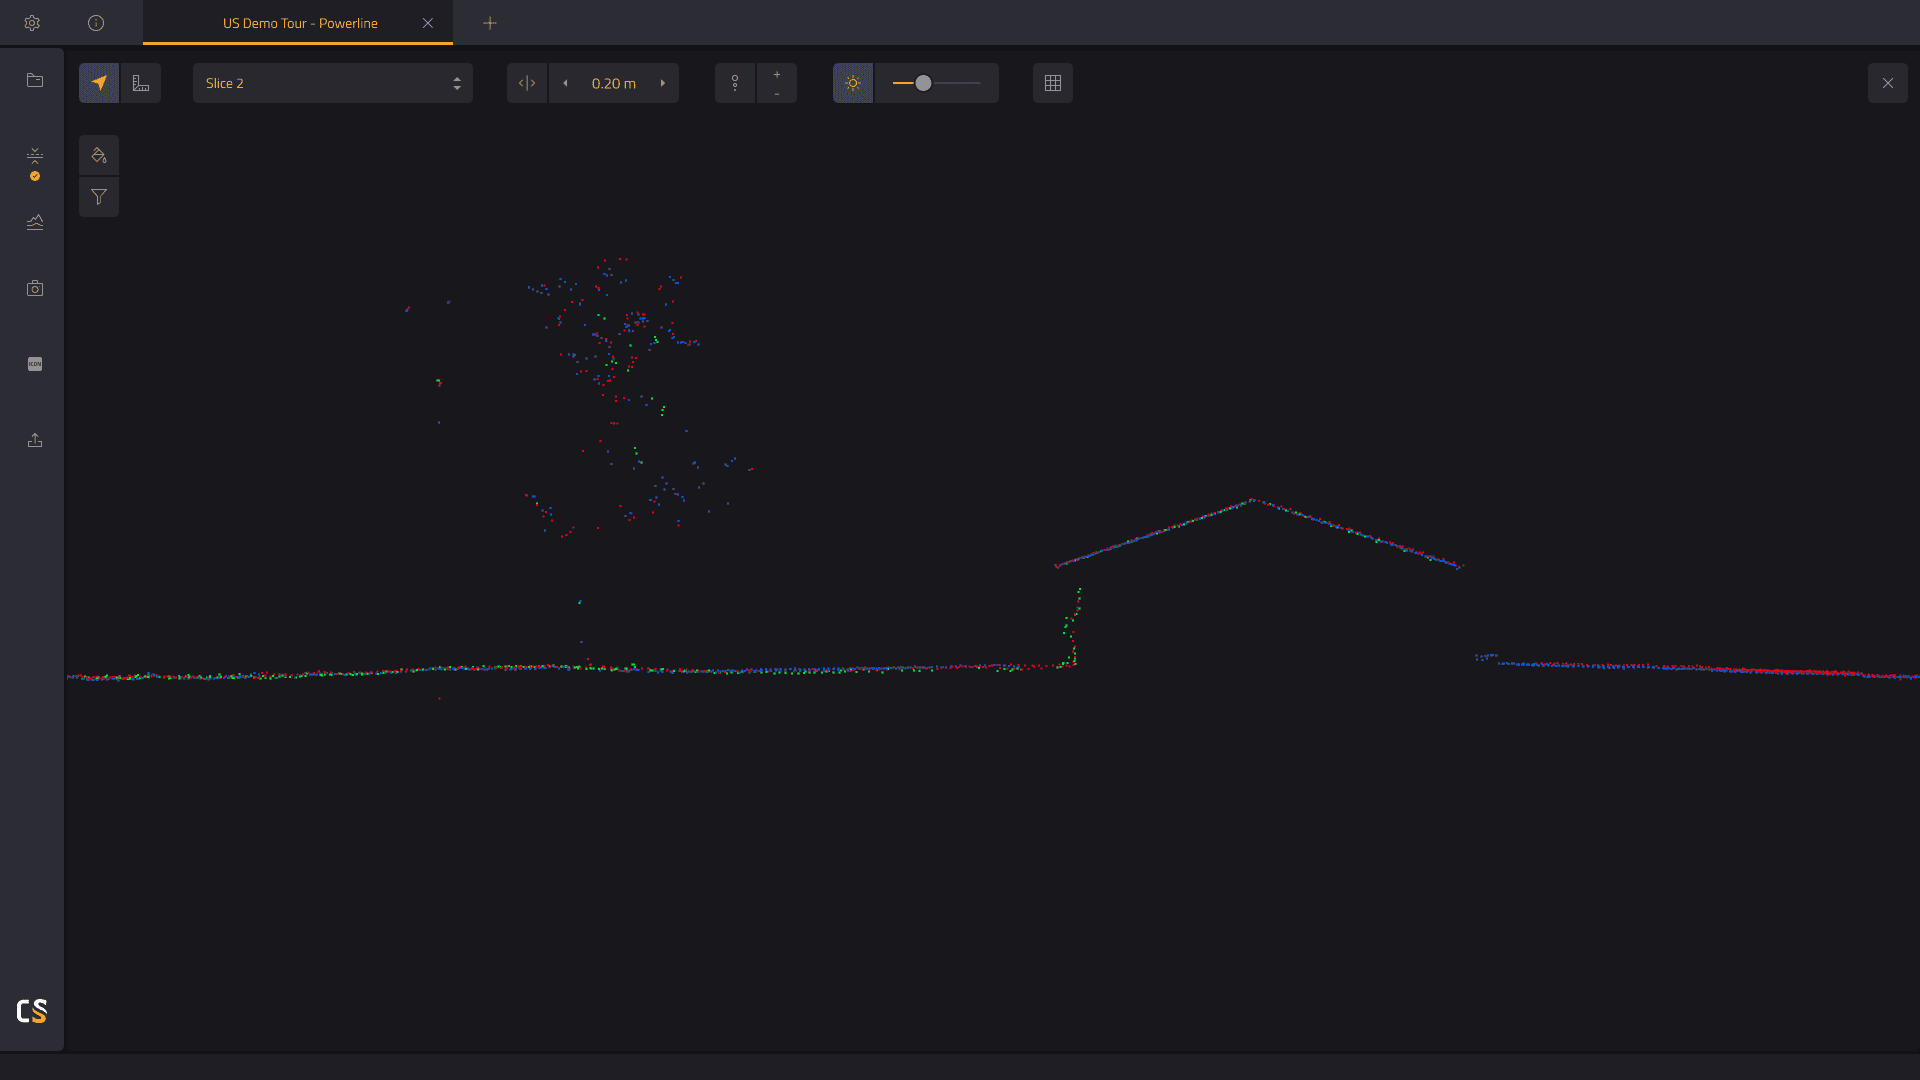Open the Slice 2 dropdown selector
The image size is (1920, 1080).
tap(332, 83)
